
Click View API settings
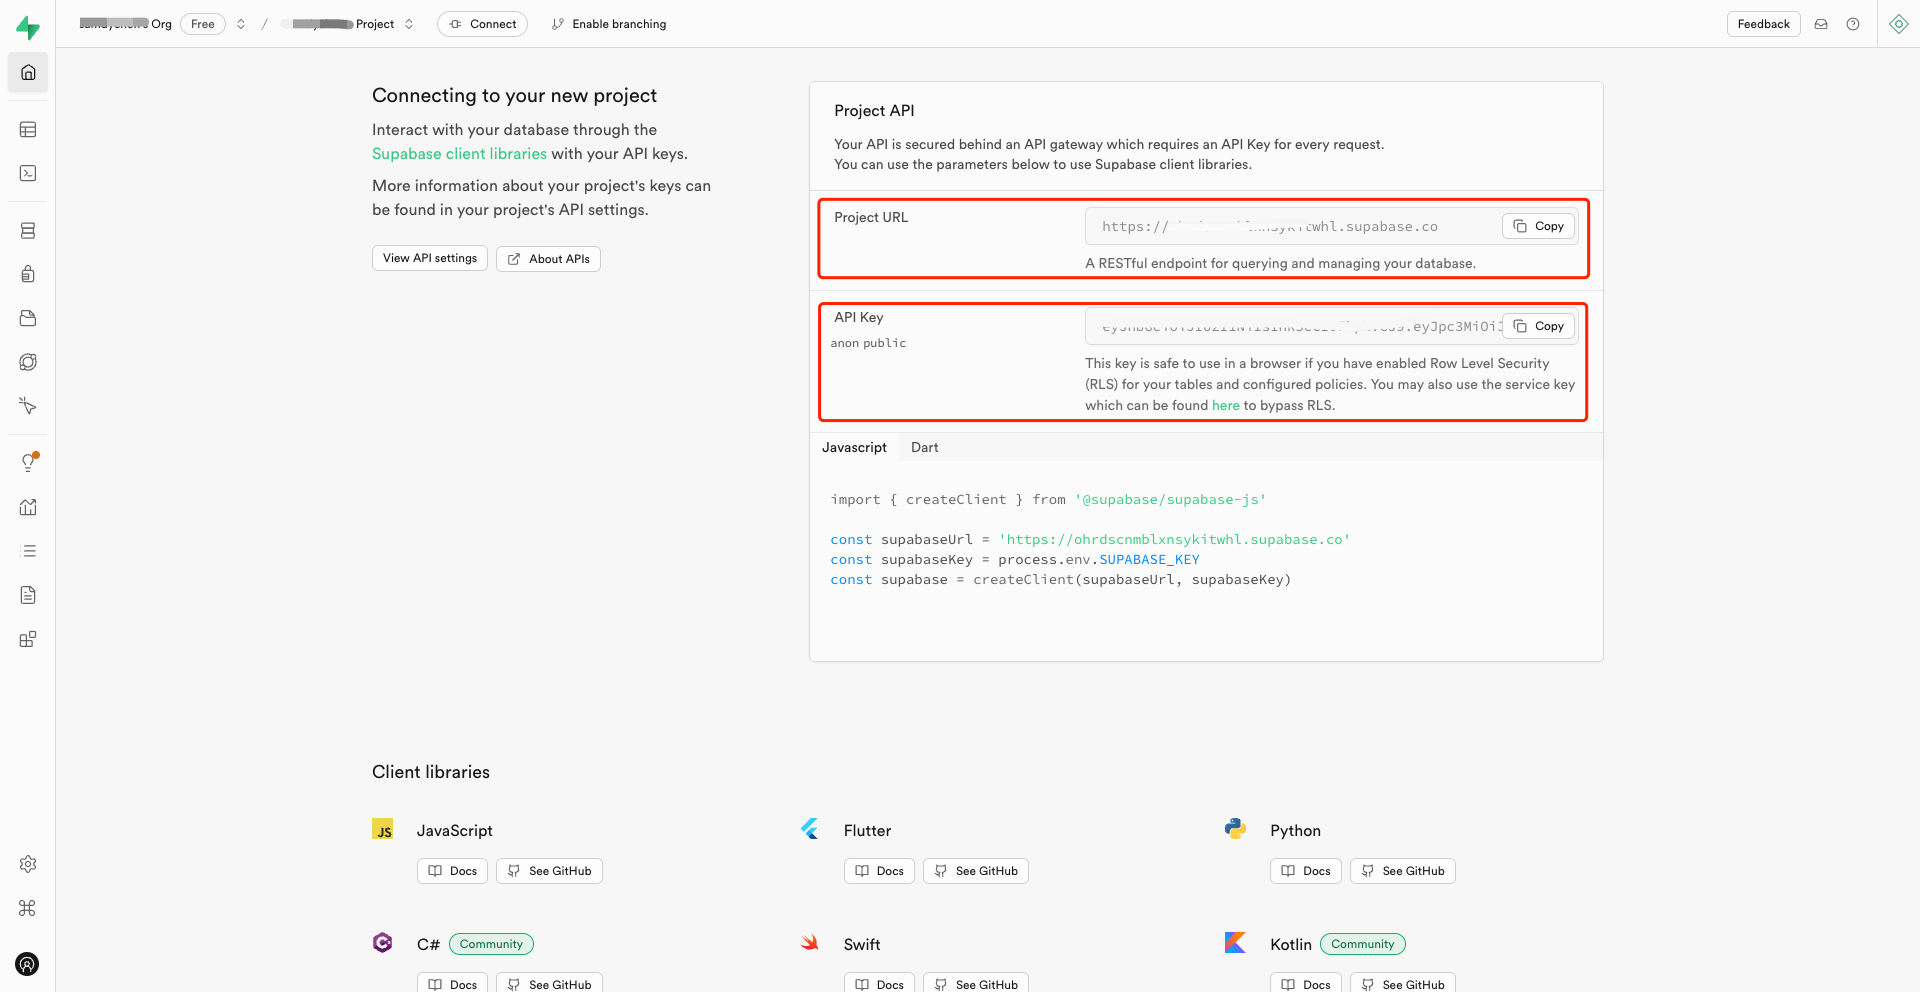[430, 258]
